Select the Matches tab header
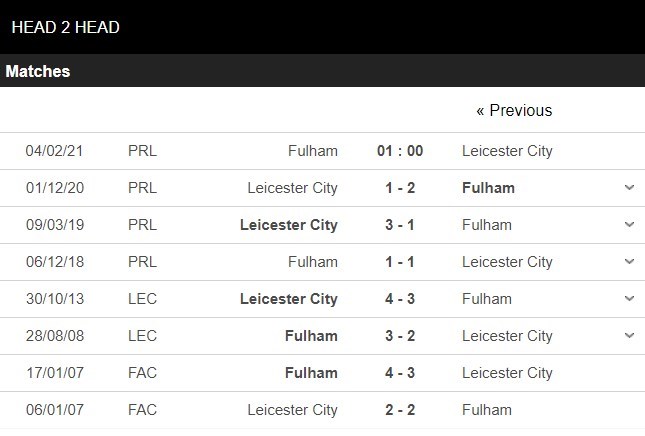 38,72
